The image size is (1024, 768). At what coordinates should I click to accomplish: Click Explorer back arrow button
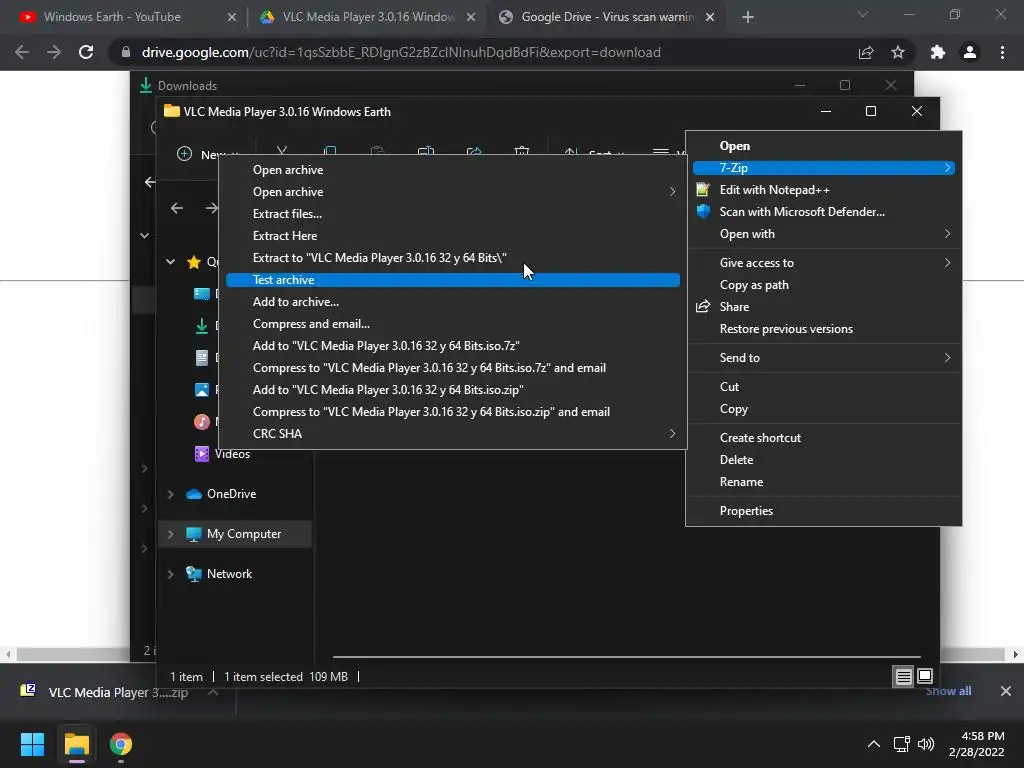176,208
